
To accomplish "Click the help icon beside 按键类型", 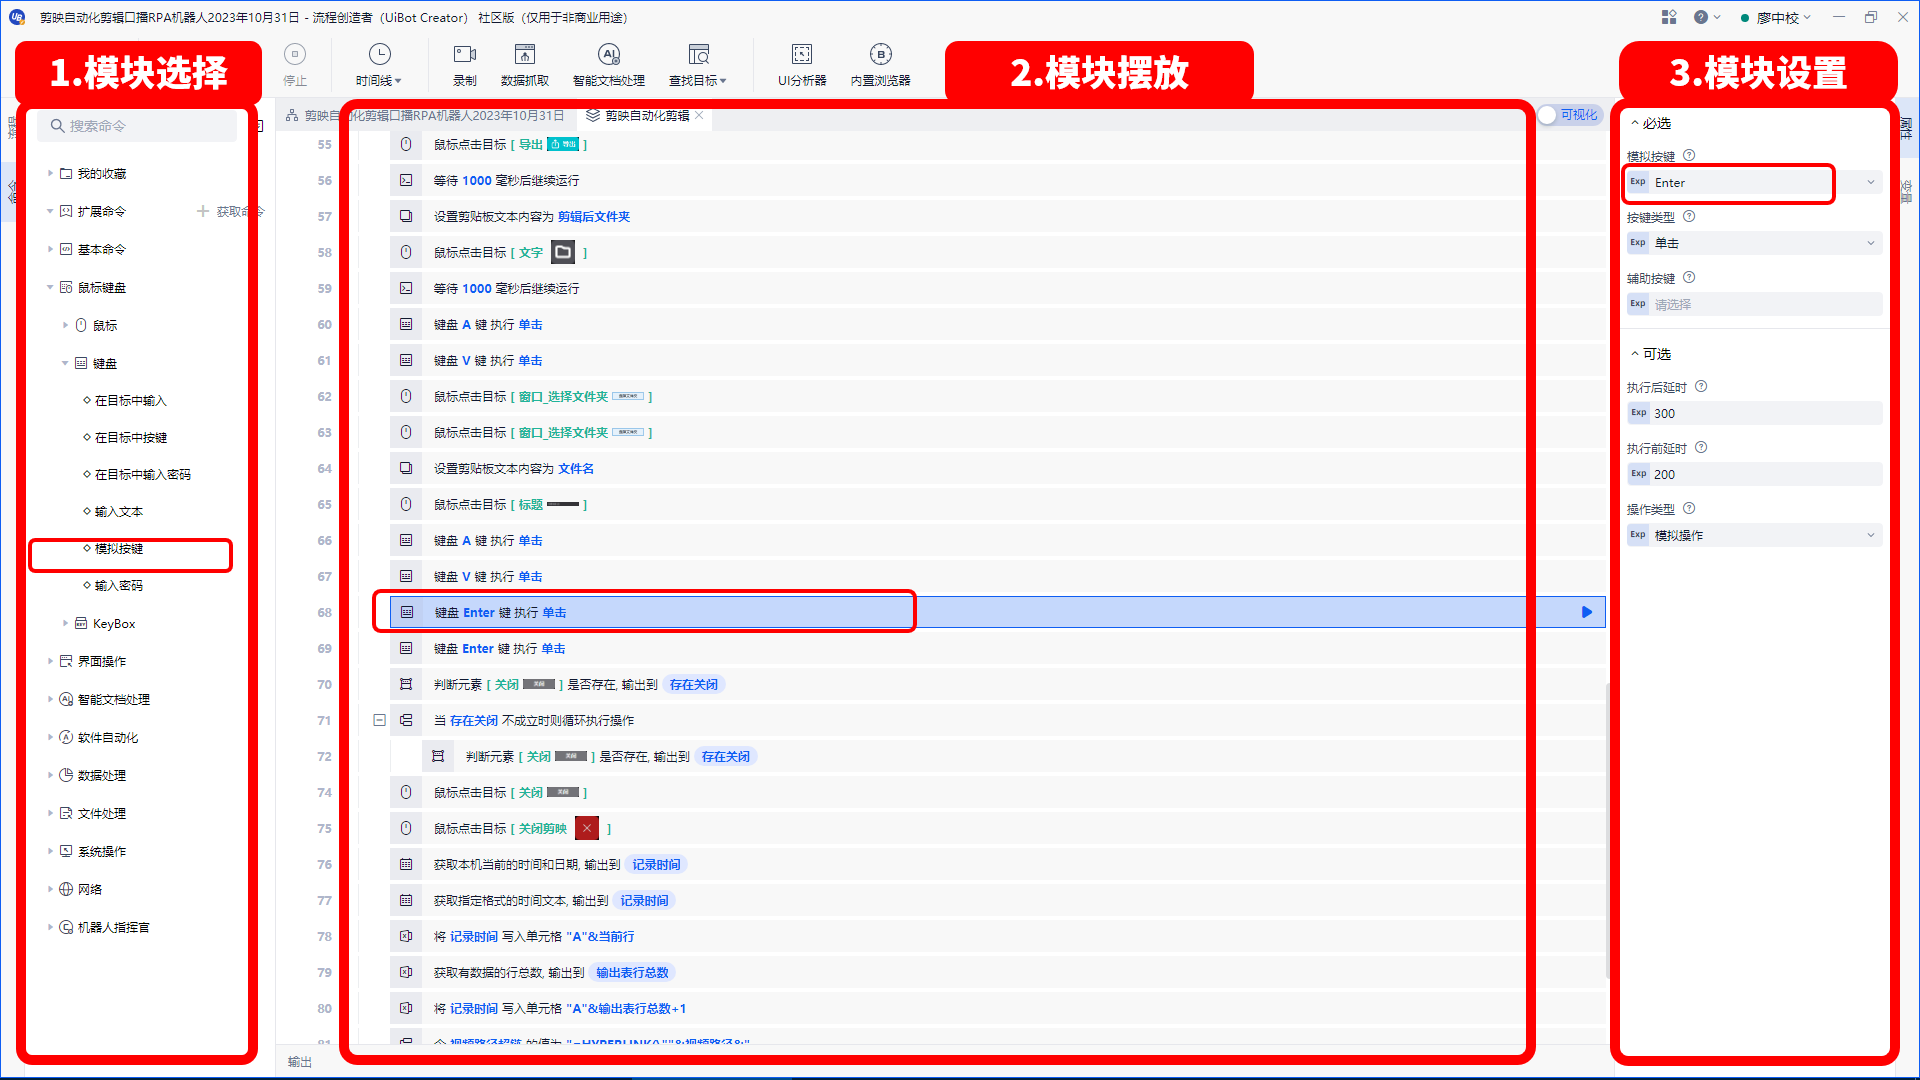I will (1689, 217).
